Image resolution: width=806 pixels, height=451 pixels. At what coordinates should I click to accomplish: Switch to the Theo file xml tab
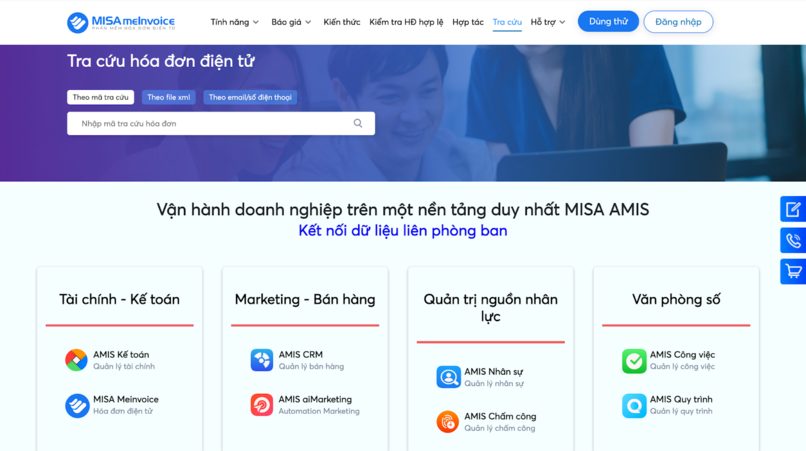pos(169,97)
